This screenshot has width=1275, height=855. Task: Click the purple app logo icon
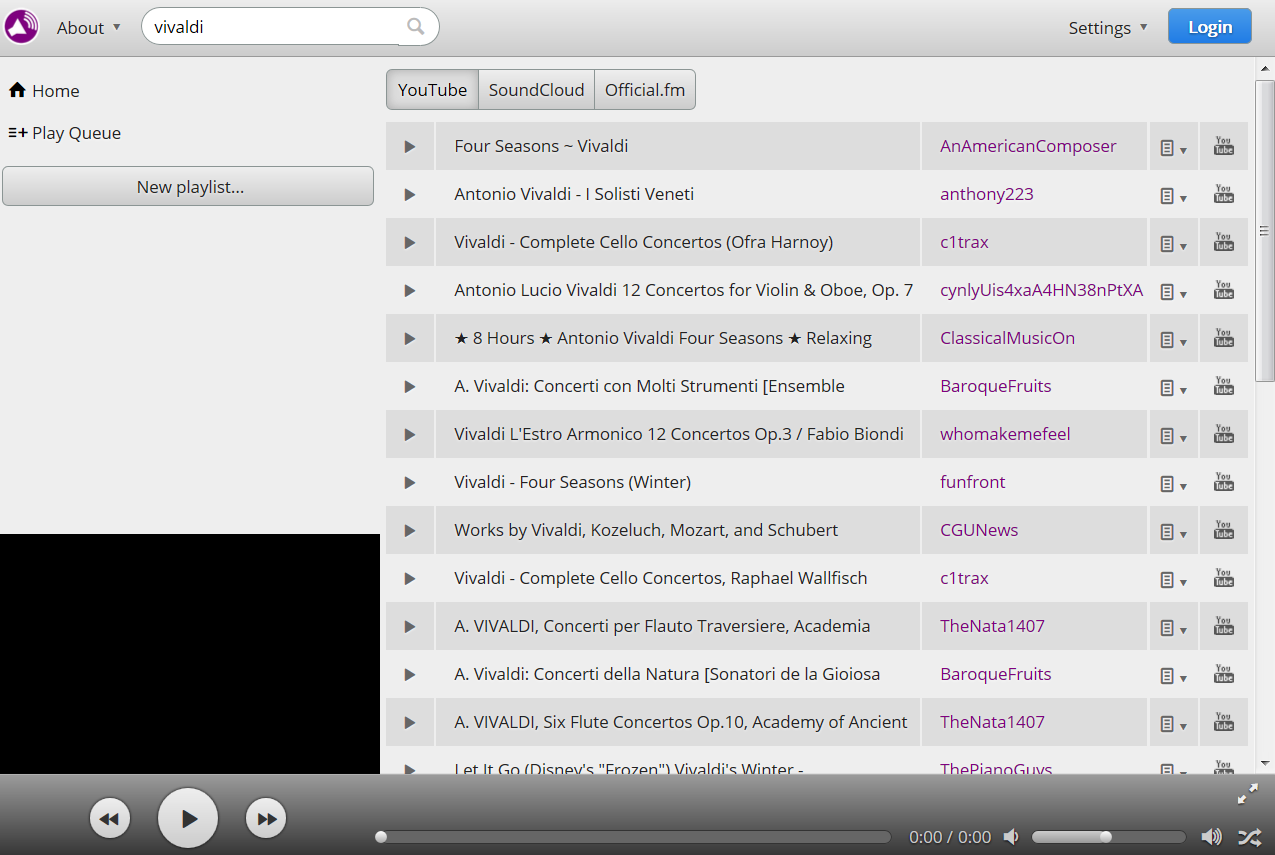tap(22, 27)
